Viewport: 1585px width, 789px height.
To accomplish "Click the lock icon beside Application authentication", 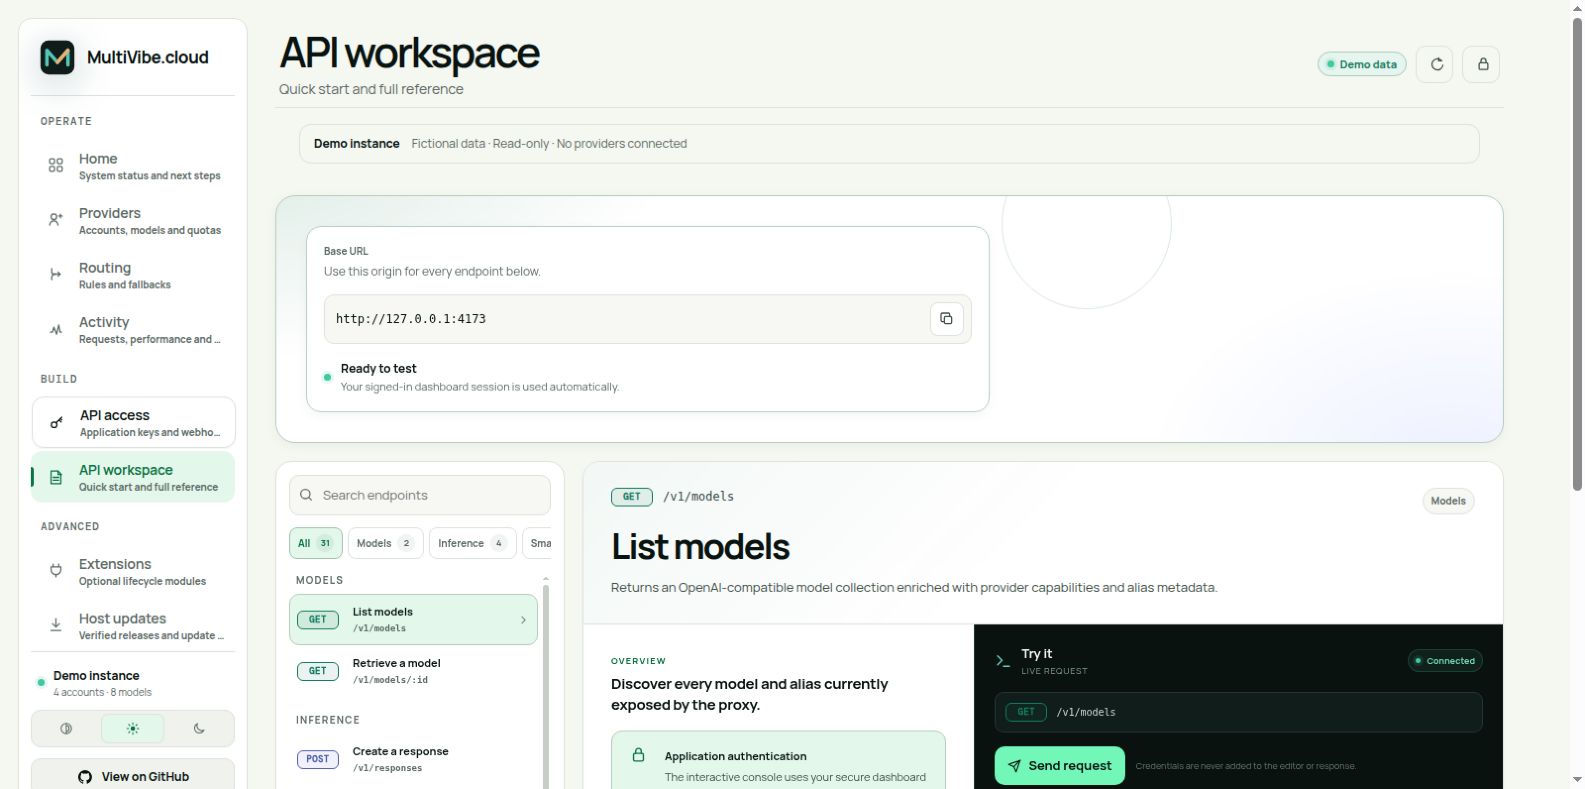I will pos(638,755).
